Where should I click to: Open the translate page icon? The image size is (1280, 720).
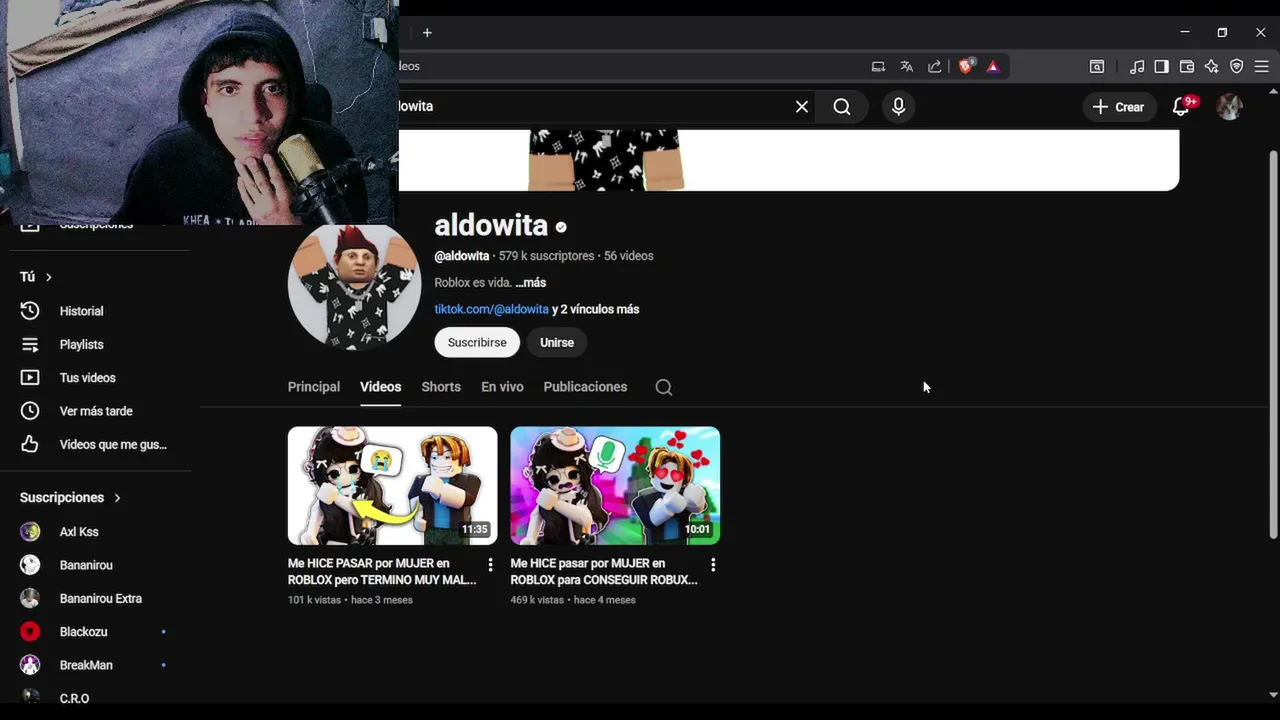(x=906, y=67)
